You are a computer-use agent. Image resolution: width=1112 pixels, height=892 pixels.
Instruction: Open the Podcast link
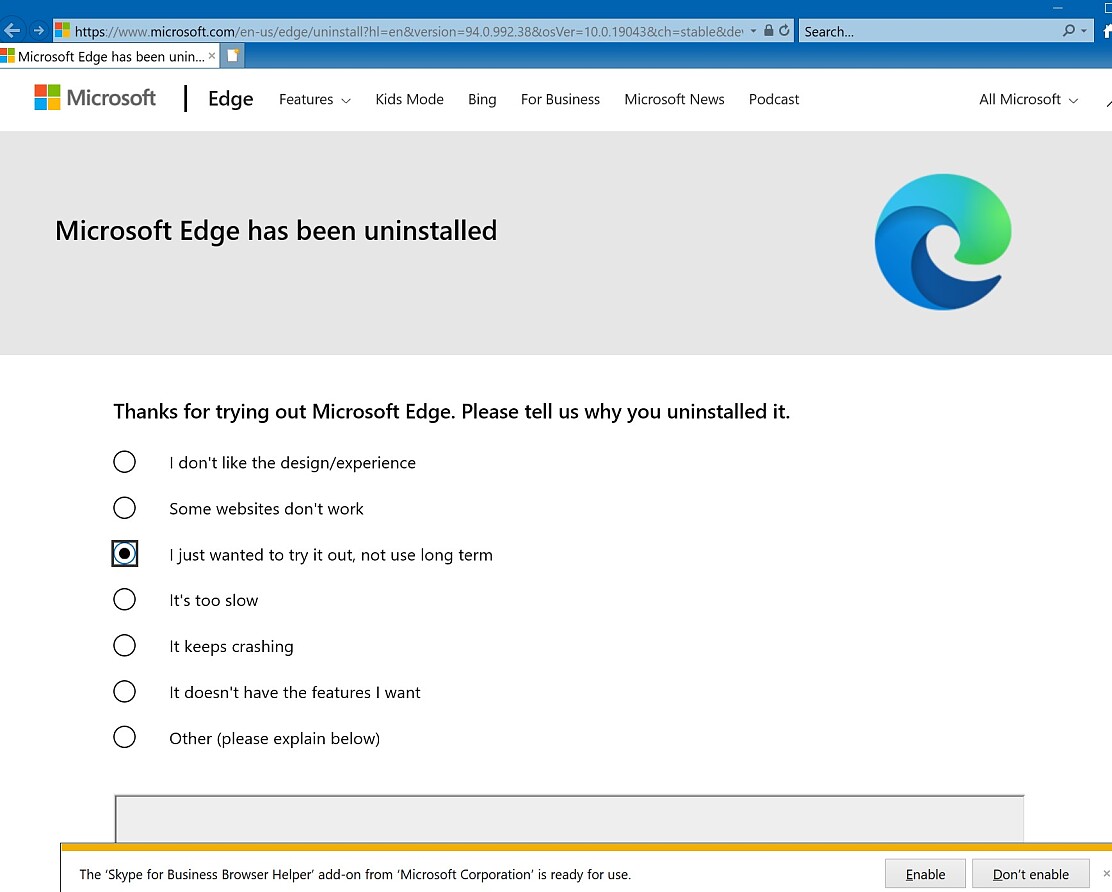(774, 99)
